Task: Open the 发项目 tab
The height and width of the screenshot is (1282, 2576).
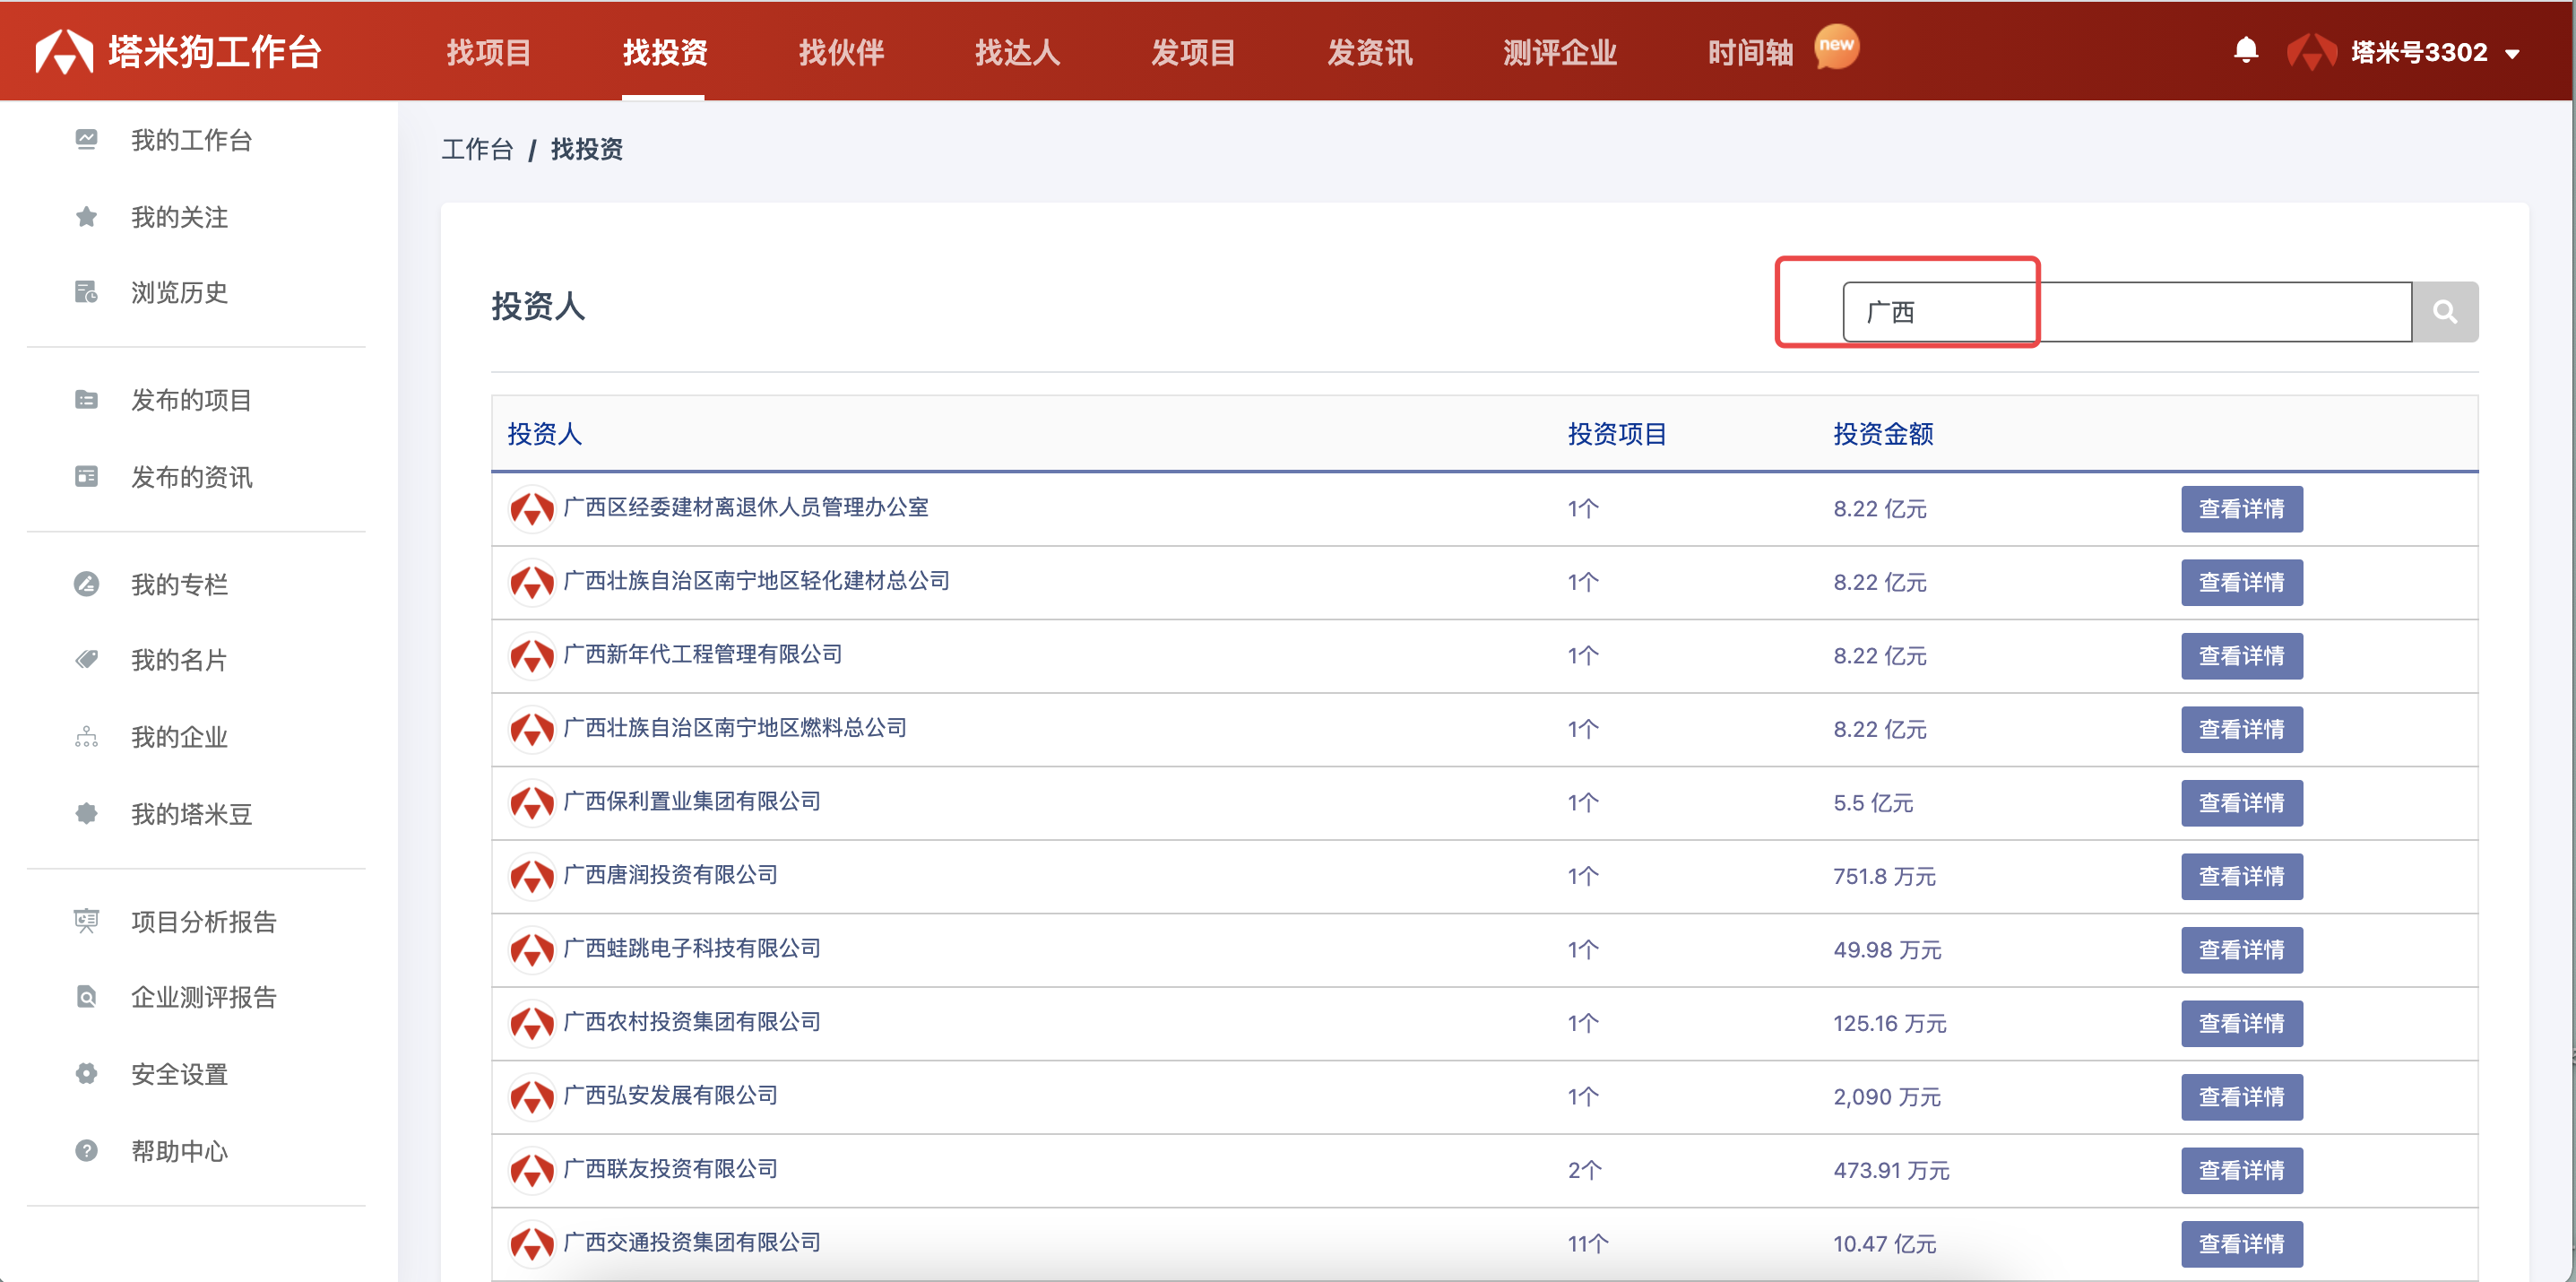Action: 1193,52
